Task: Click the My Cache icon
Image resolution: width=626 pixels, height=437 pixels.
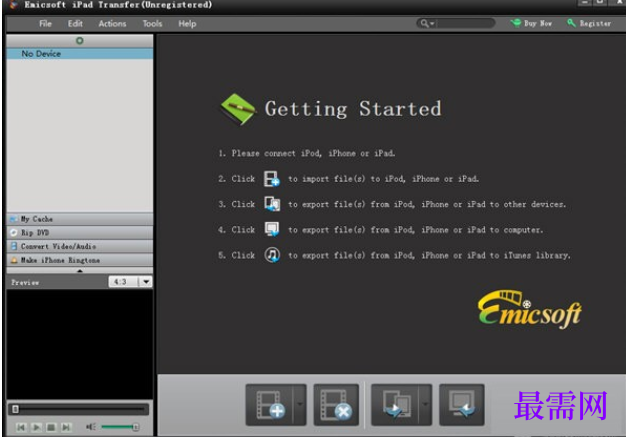Action: 14,219
